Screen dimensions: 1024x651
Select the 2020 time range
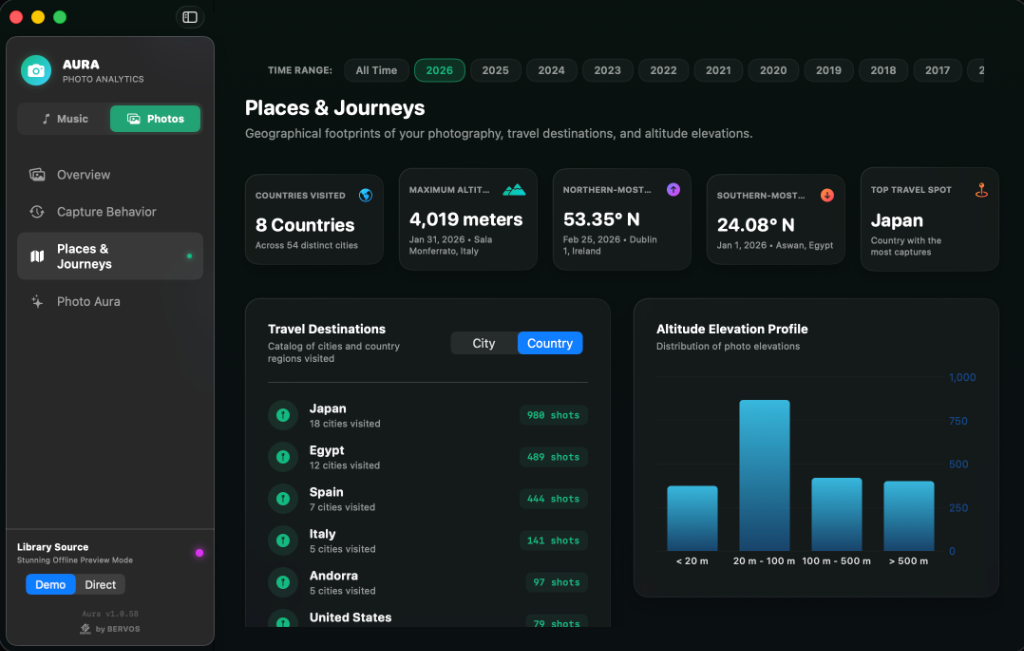773,71
